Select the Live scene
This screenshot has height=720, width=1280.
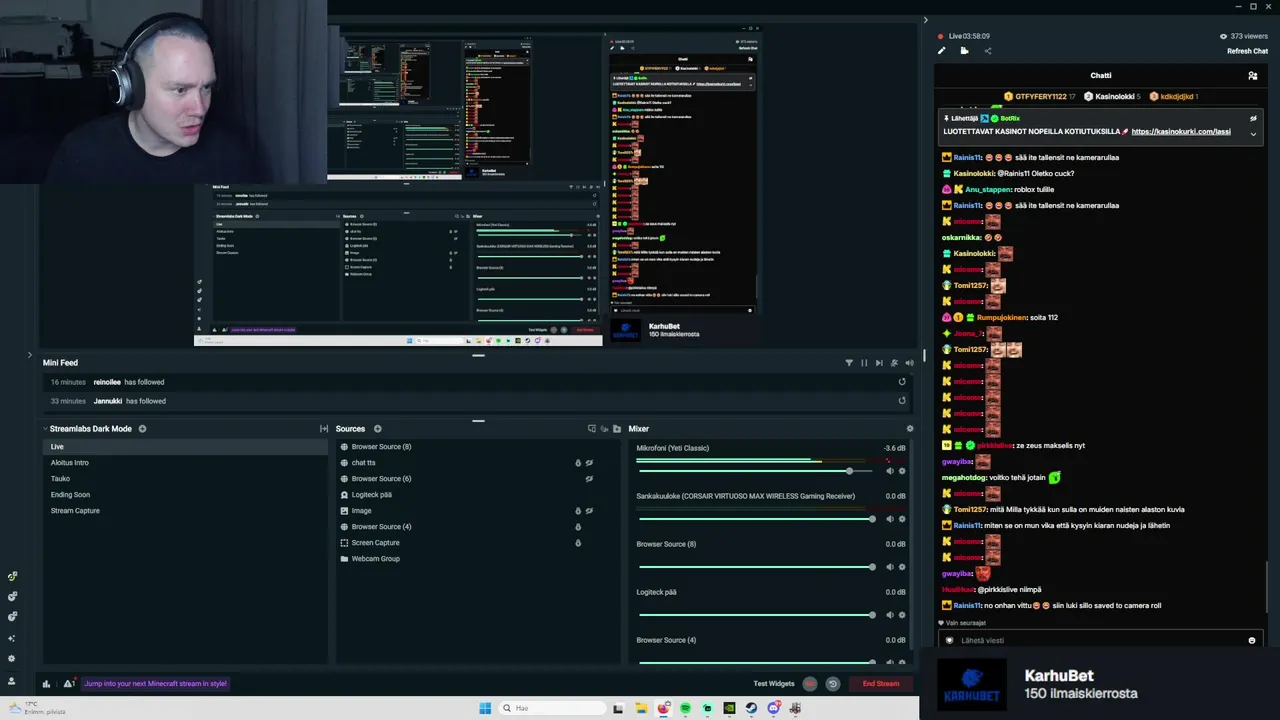(185, 447)
